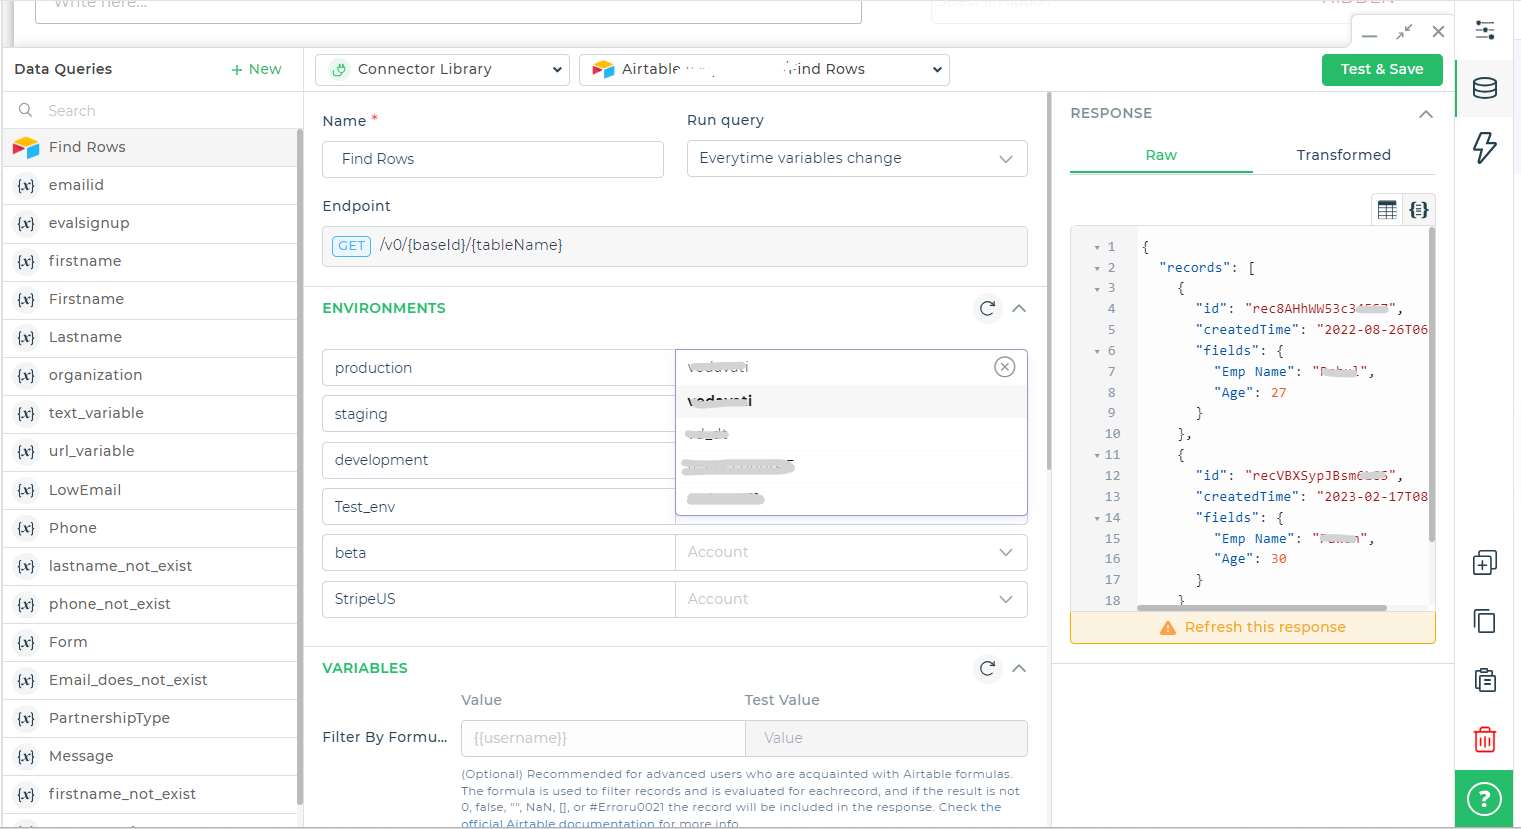Click the paste clipboard icon
The image size is (1521, 829).
tap(1485, 680)
